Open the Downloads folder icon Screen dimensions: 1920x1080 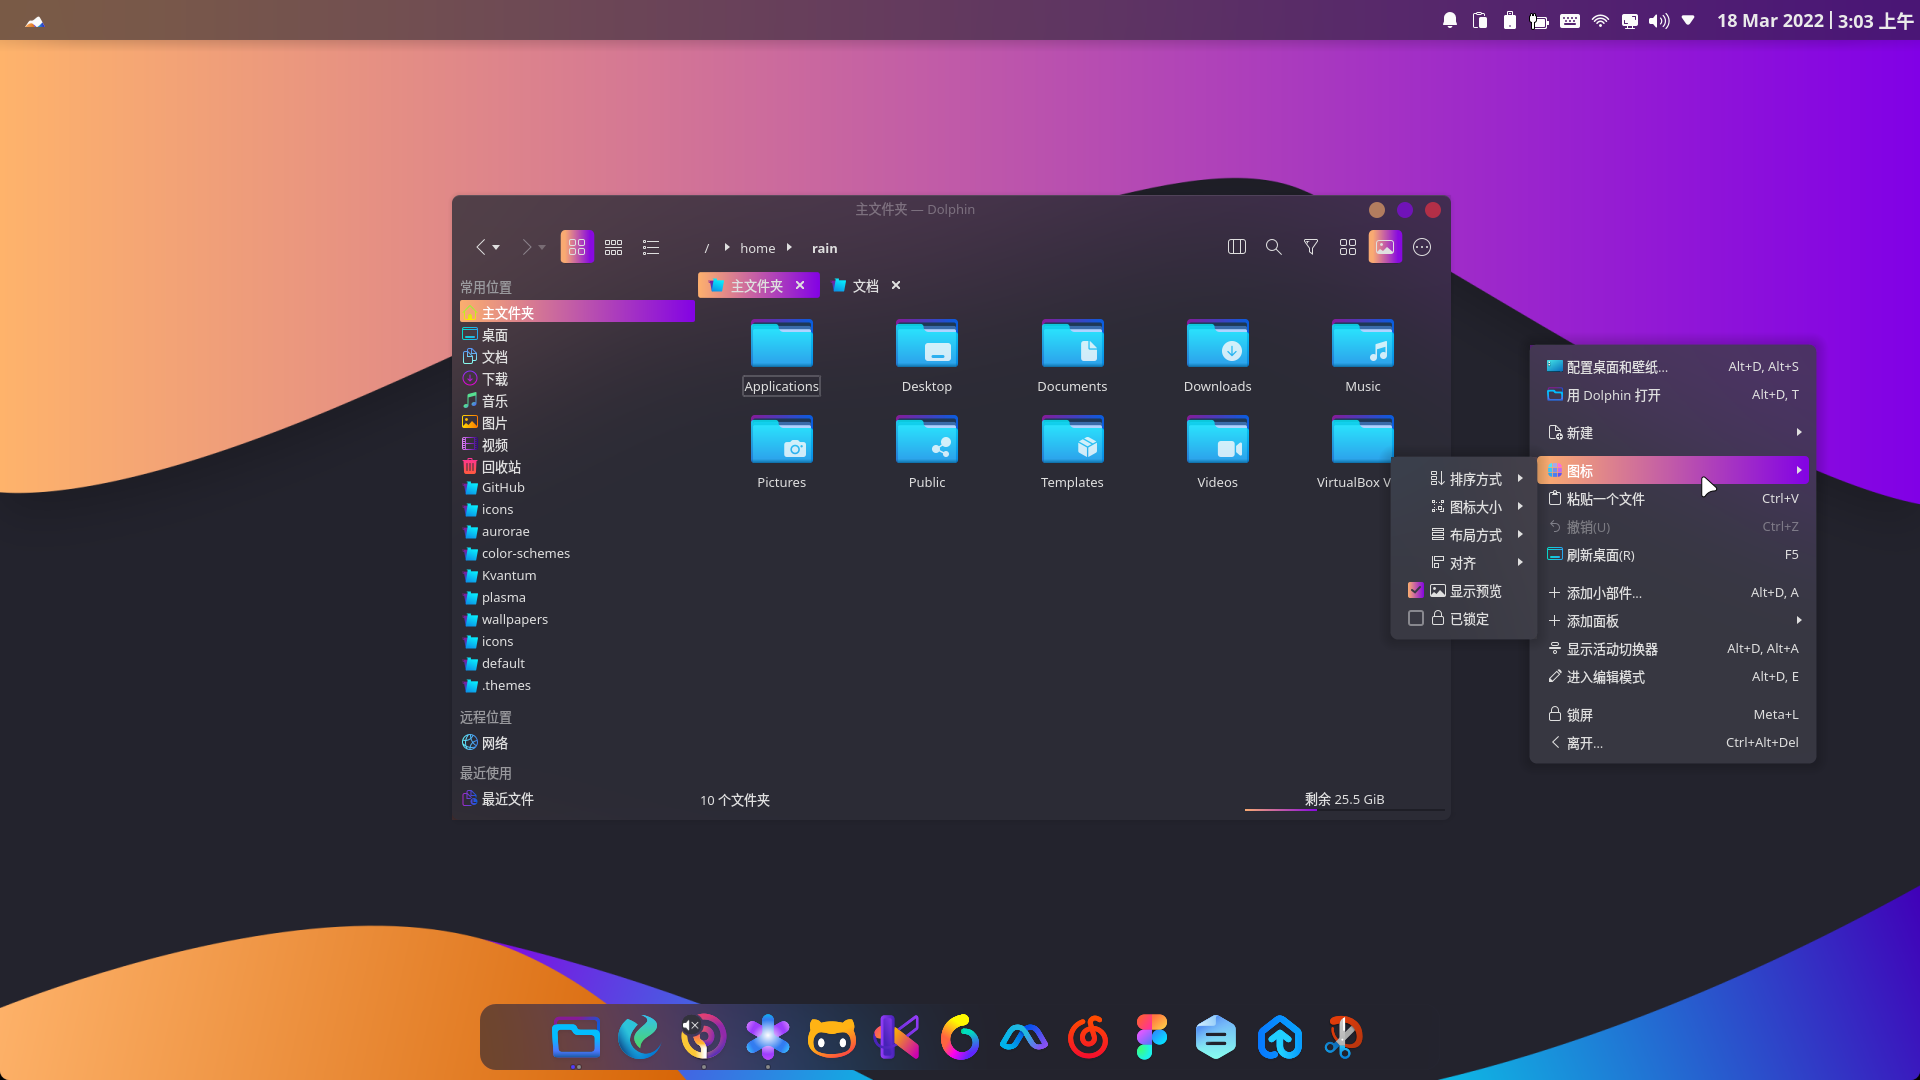[x=1218, y=345]
